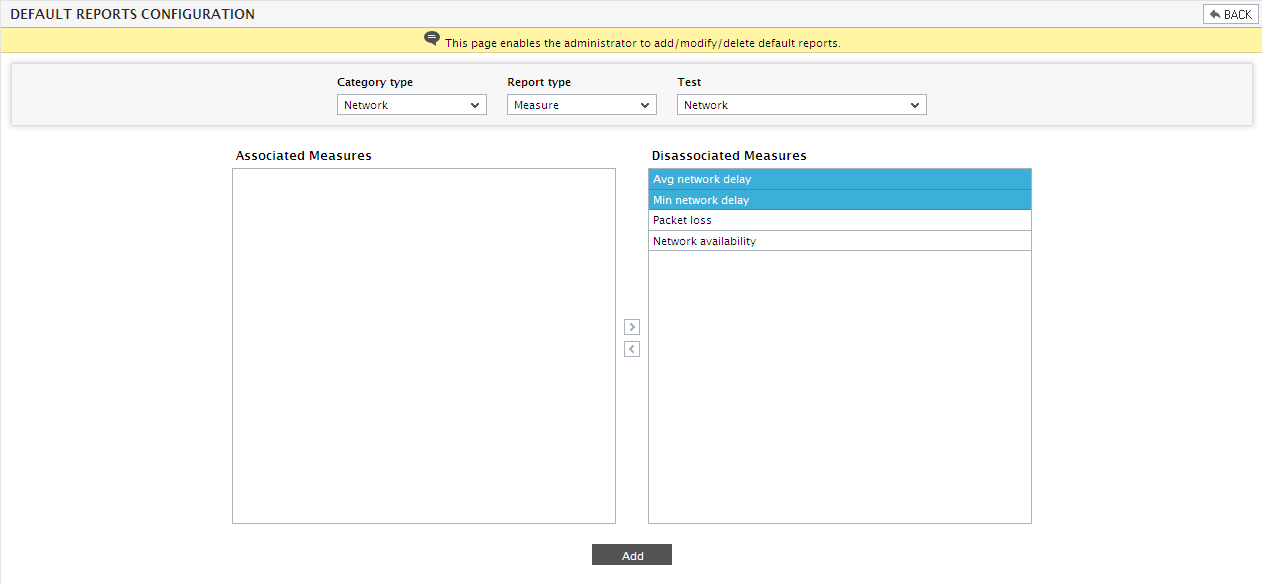
Task: Click the administrator page description message
Action: click(x=643, y=43)
